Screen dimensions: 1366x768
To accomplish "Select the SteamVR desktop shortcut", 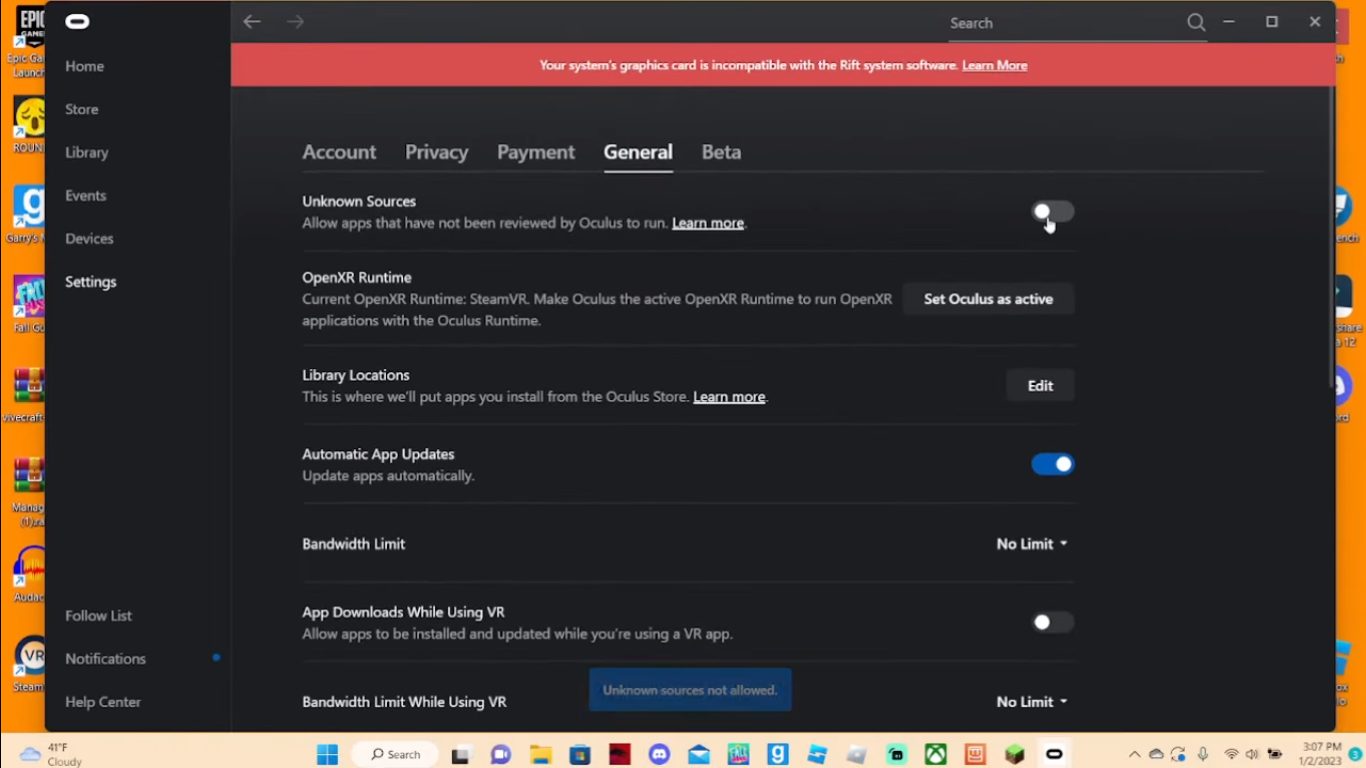I will (28, 664).
